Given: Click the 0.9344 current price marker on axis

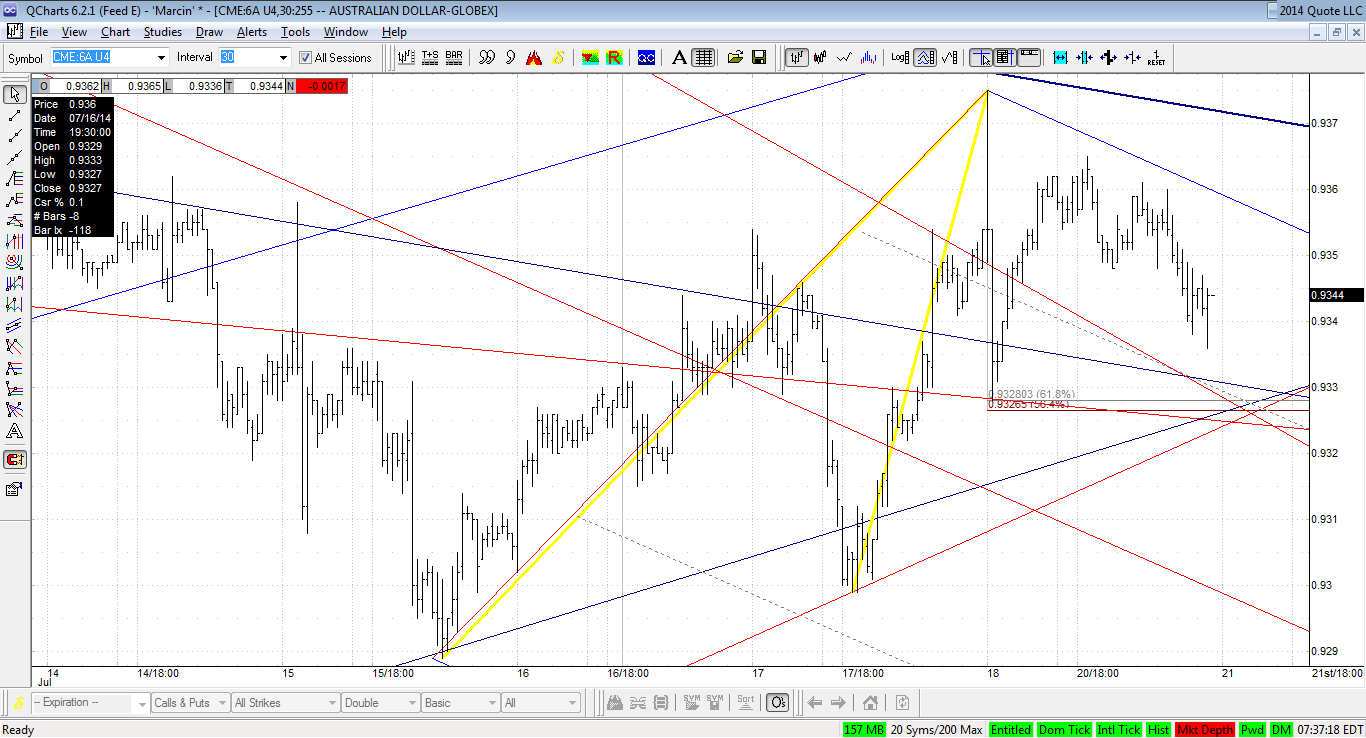Looking at the screenshot, I should click(1335, 295).
